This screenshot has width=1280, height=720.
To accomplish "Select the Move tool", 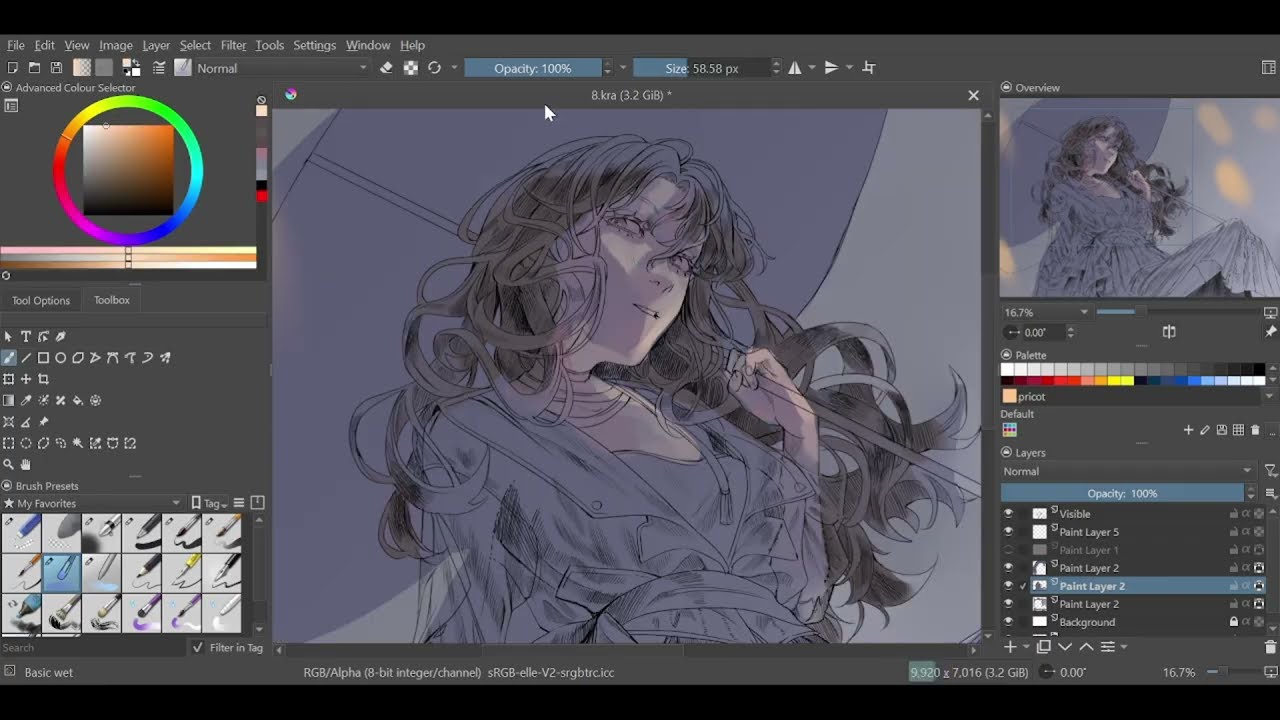I will [26, 379].
